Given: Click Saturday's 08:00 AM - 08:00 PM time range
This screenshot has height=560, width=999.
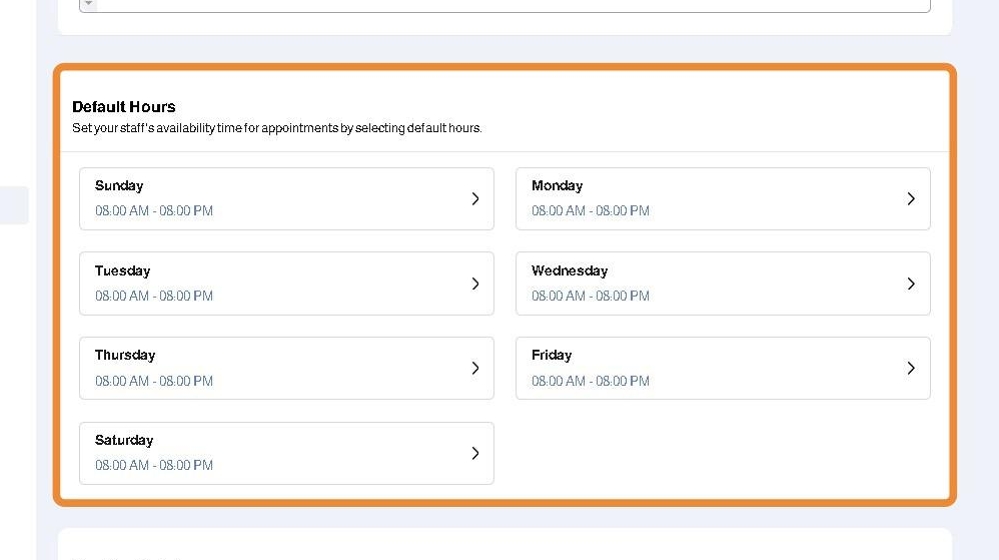Looking at the screenshot, I should [x=154, y=465].
